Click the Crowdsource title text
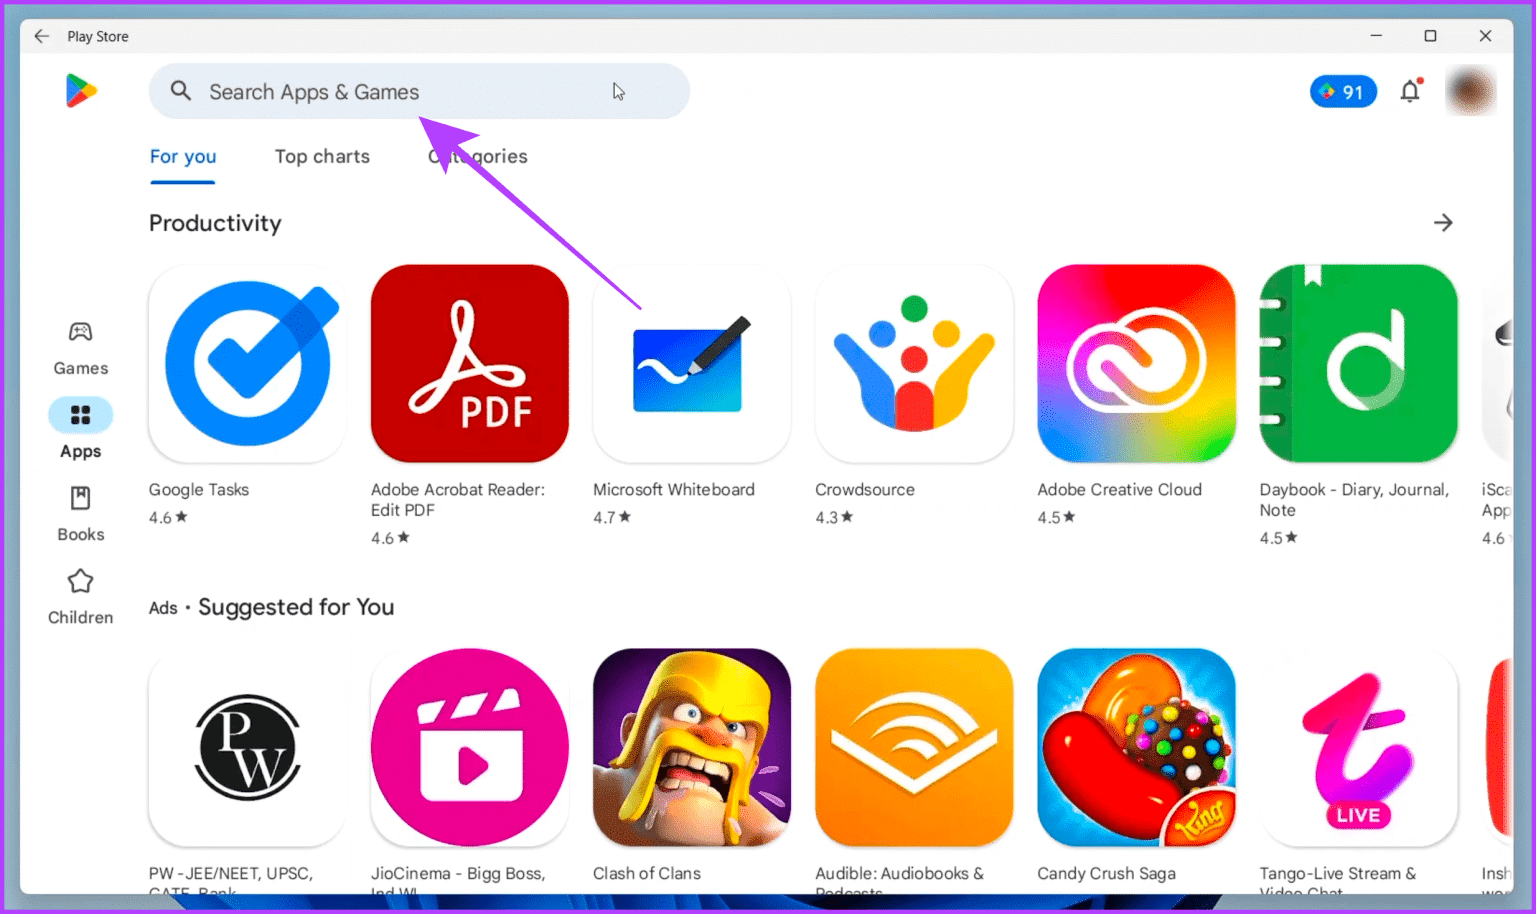 865,490
